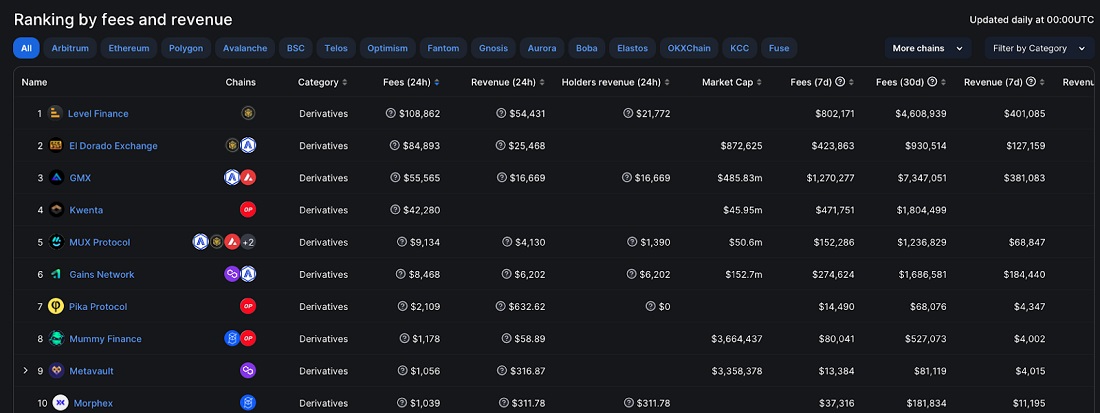
Task: Click the Morphex logo icon
Action: 60,403
